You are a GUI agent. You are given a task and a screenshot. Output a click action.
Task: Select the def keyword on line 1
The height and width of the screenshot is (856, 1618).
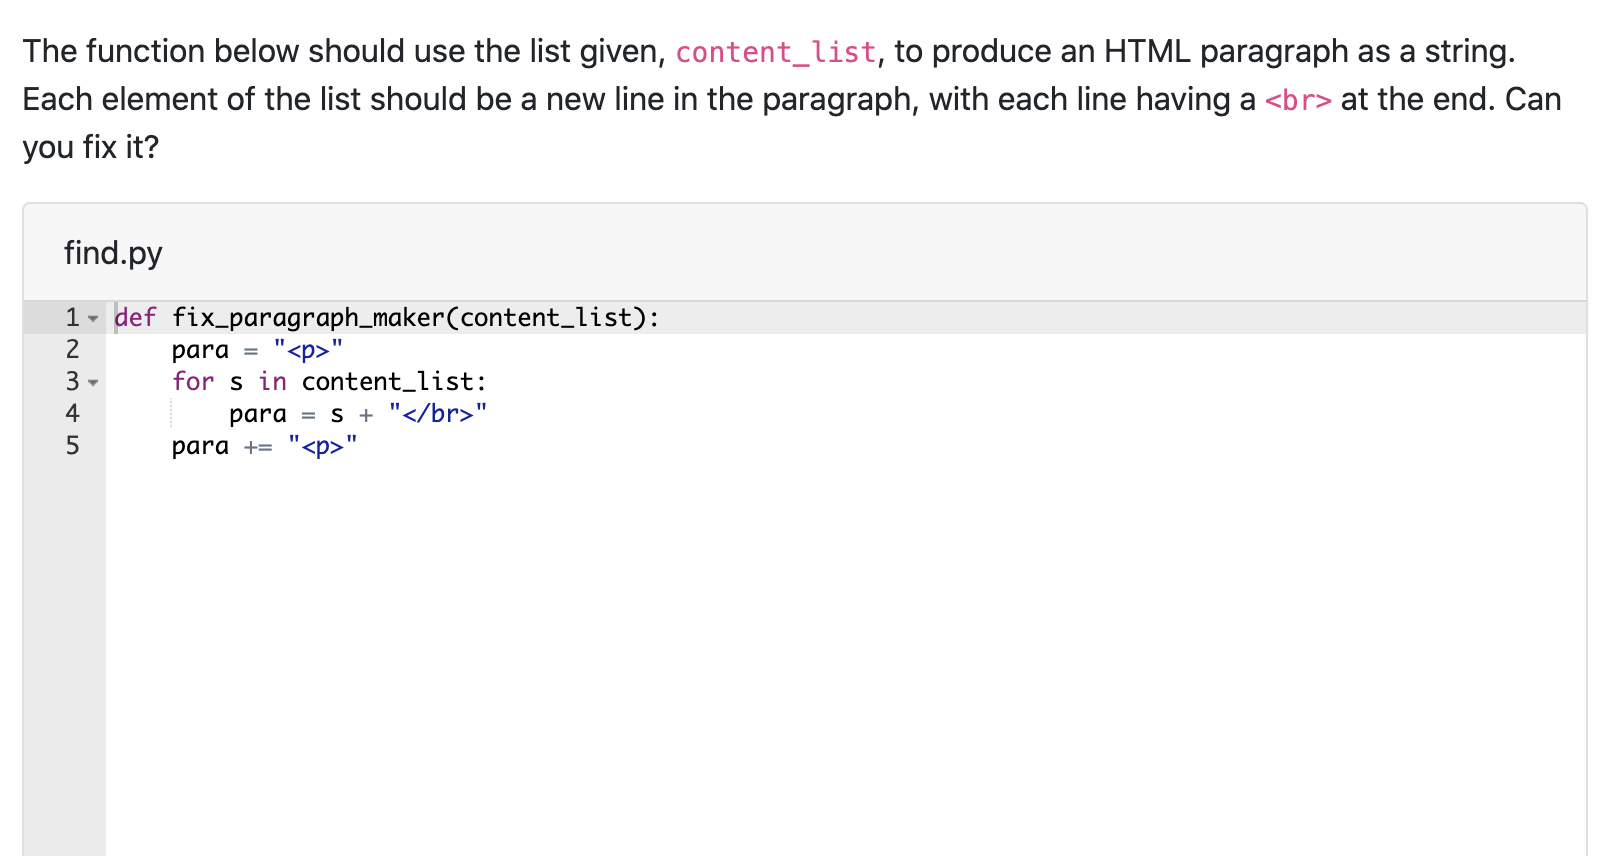coord(135,318)
